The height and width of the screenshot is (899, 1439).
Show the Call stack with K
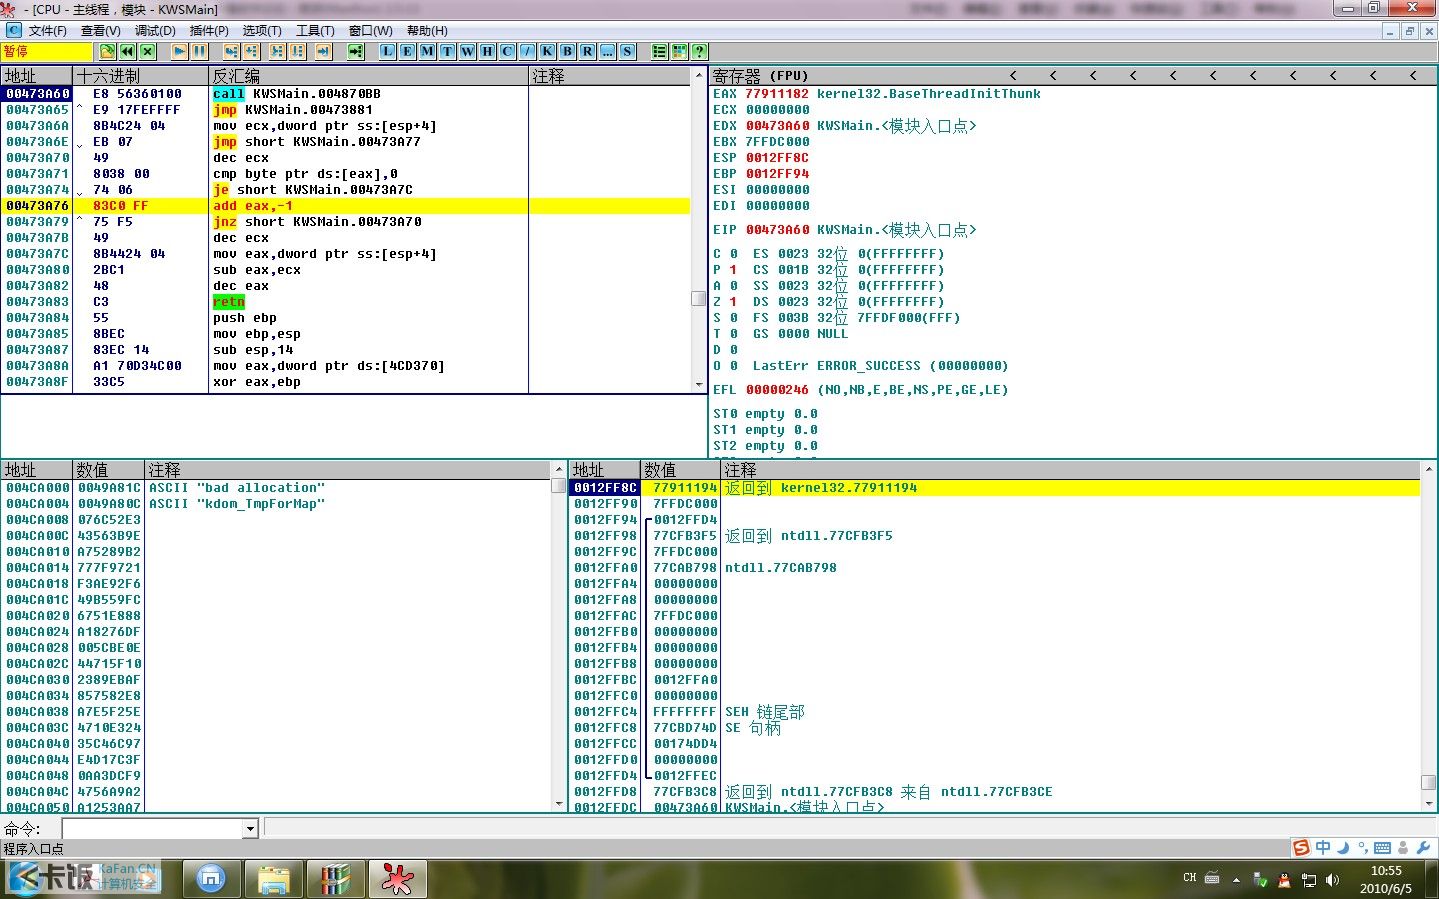tap(548, 51)
